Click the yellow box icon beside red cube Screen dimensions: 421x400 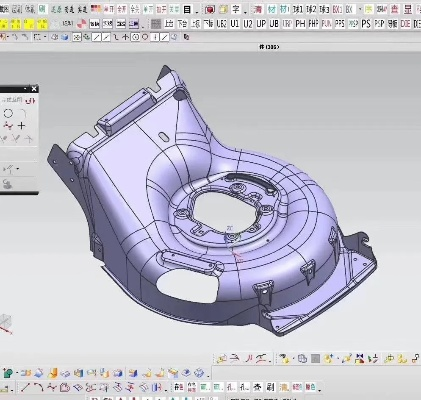point(222,10)
